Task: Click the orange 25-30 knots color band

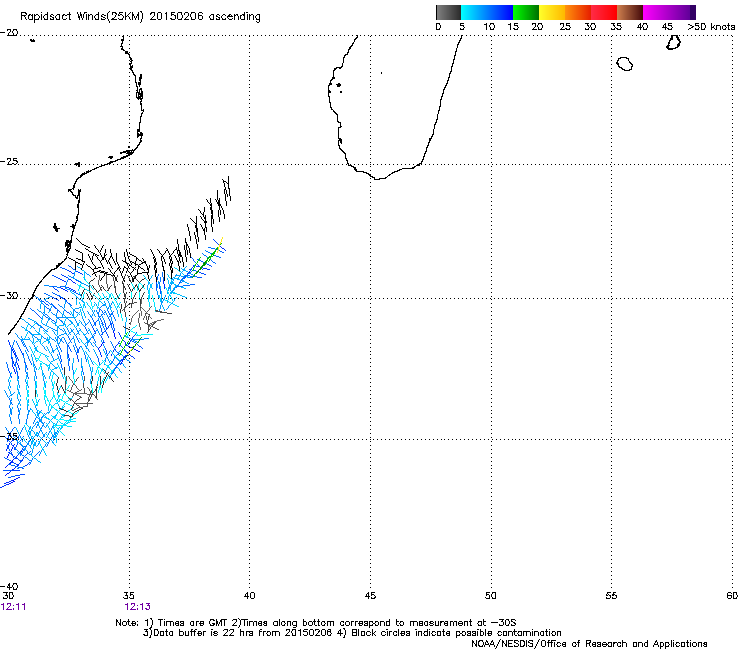Action: [x=578, y=12]
